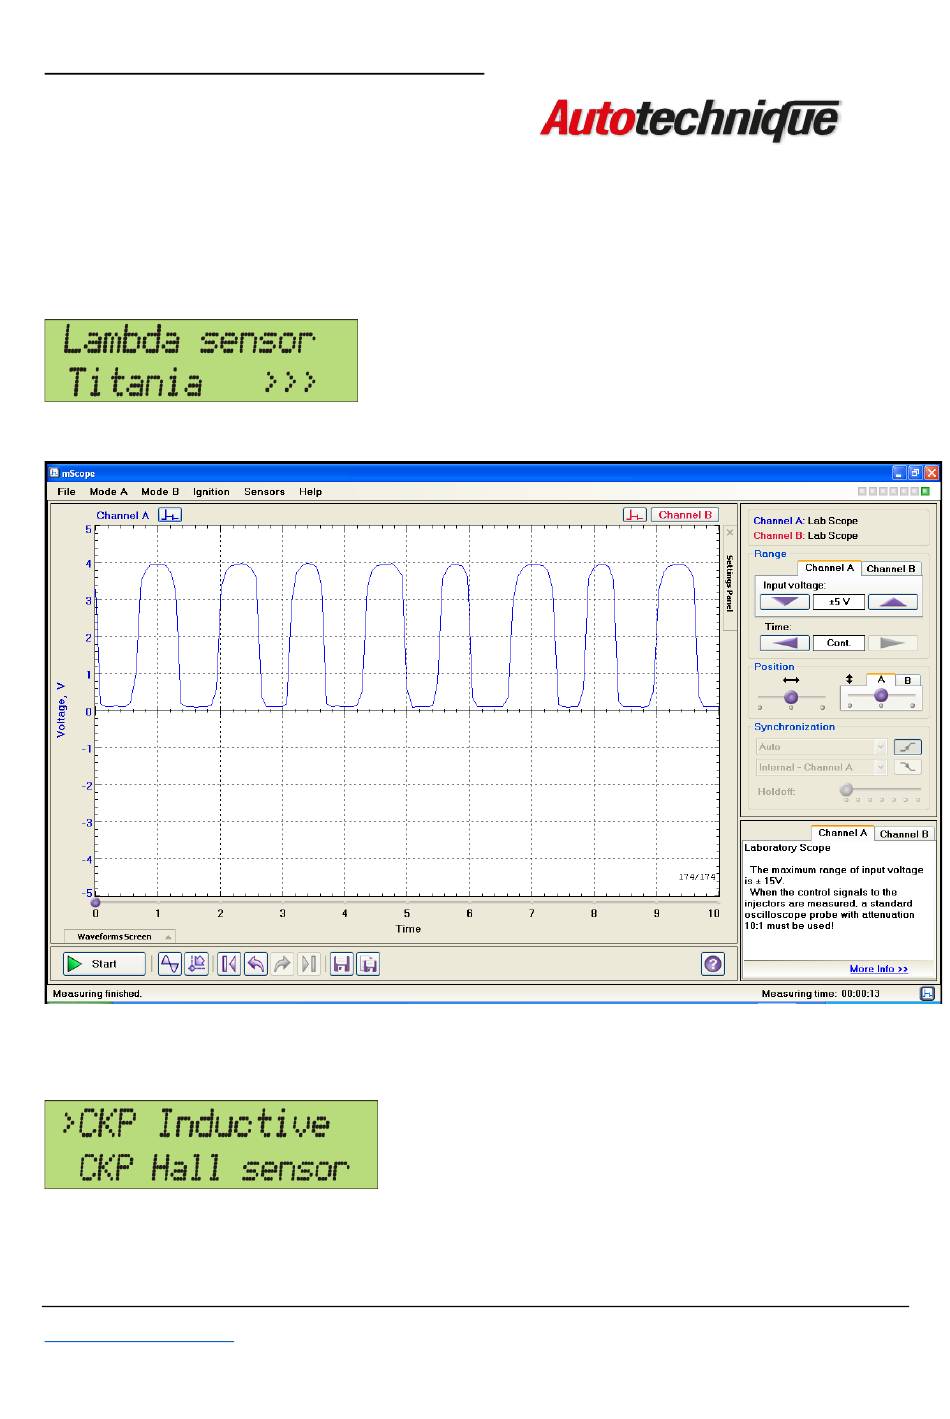
Task: Click the green indicator square in menu bar
Action: pyautogui.click(x=925, y=491)
